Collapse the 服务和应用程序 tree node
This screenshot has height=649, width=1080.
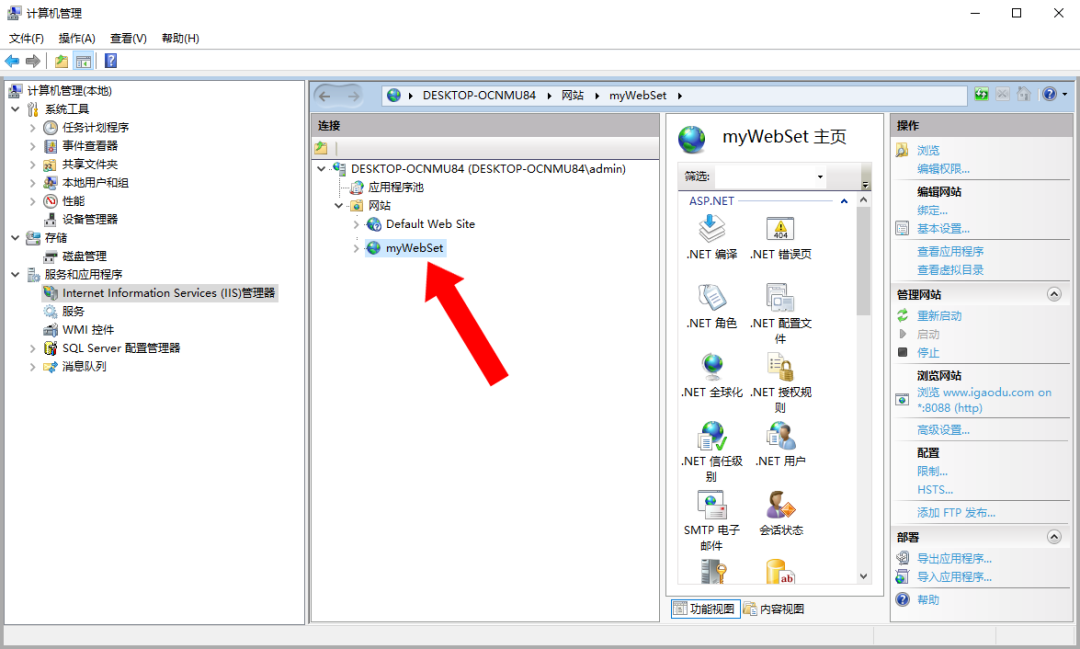pos(15,275)
